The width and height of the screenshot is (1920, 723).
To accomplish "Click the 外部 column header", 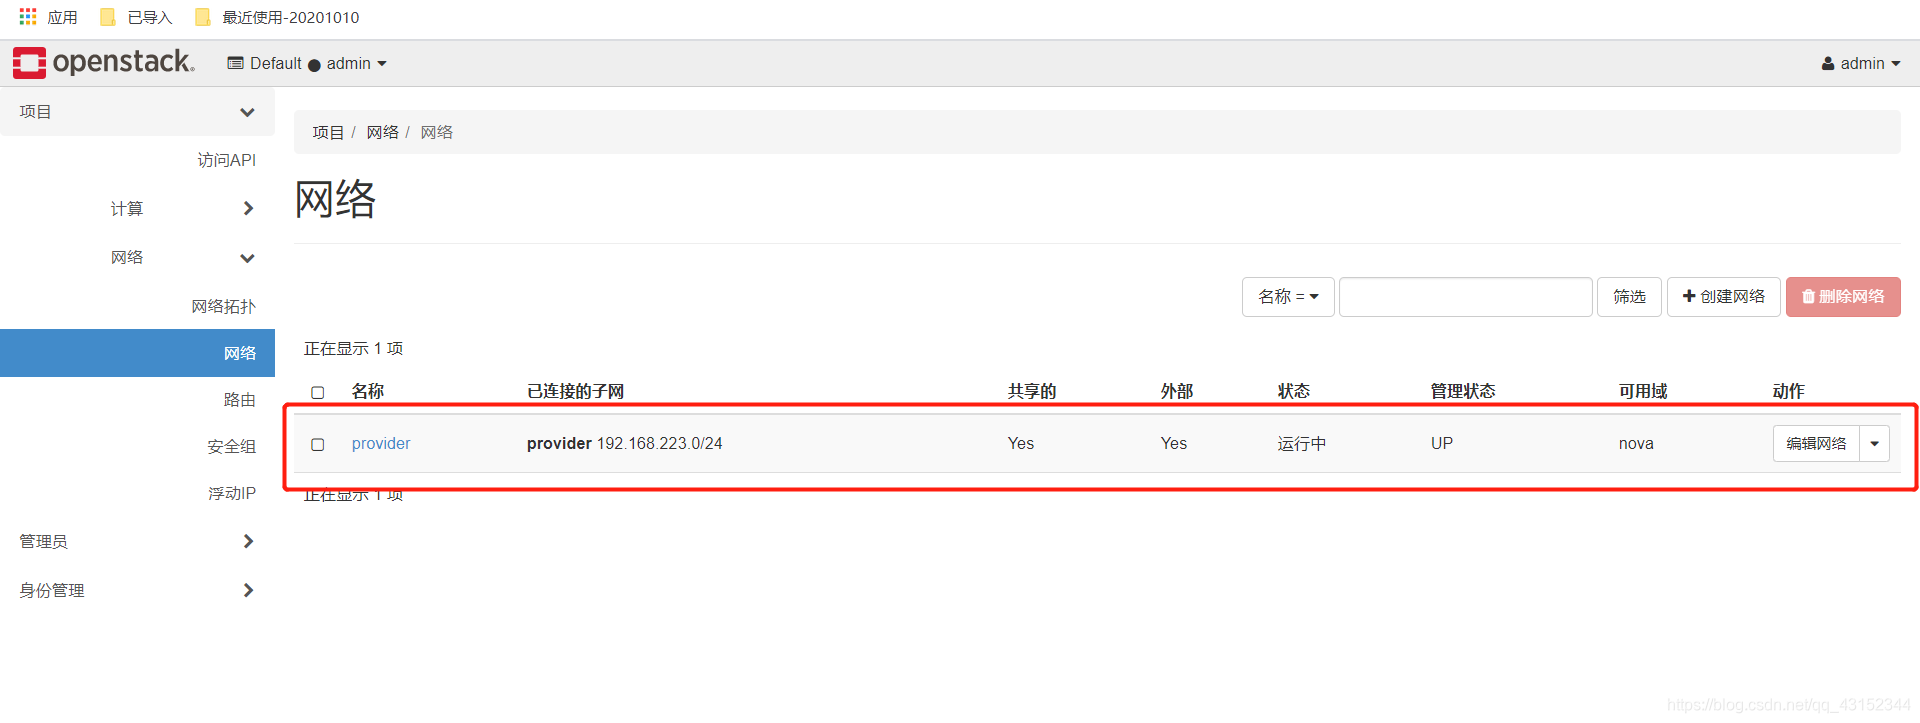I will pyautogui.click(x=1177, y=391).
